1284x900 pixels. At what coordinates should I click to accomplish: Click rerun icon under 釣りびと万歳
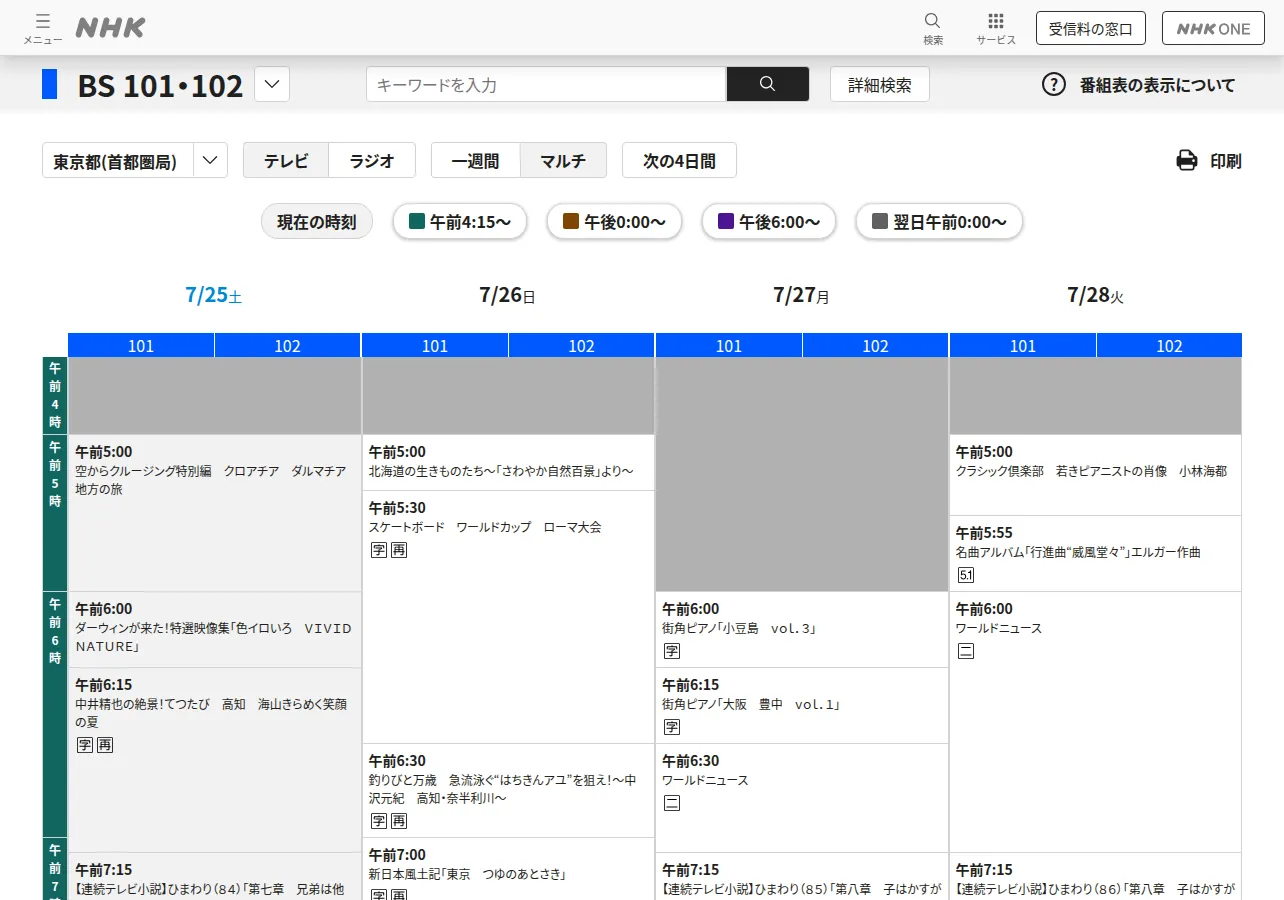click(399, 821)
